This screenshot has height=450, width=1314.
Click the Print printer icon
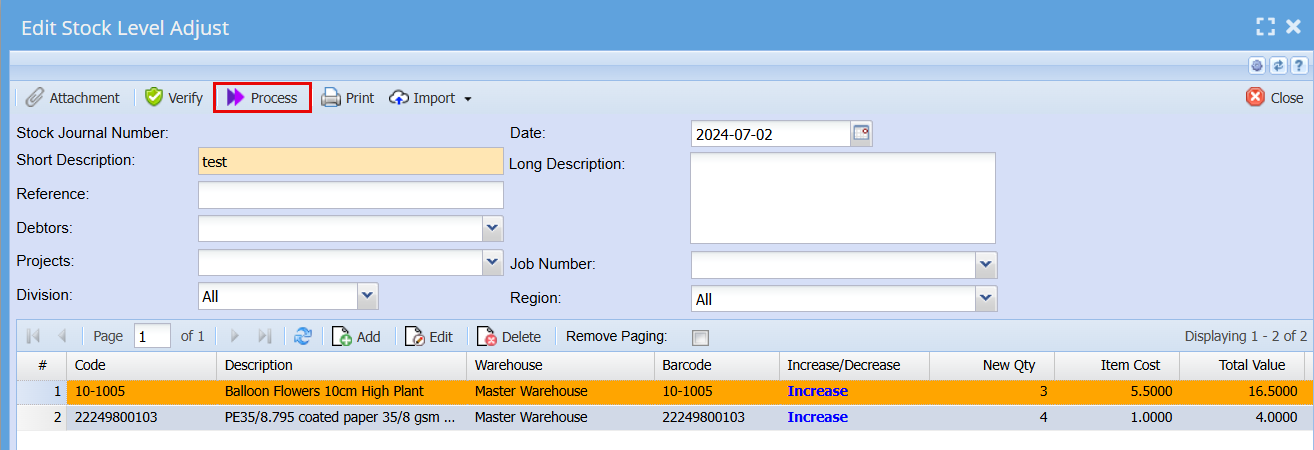click(331, 98)
